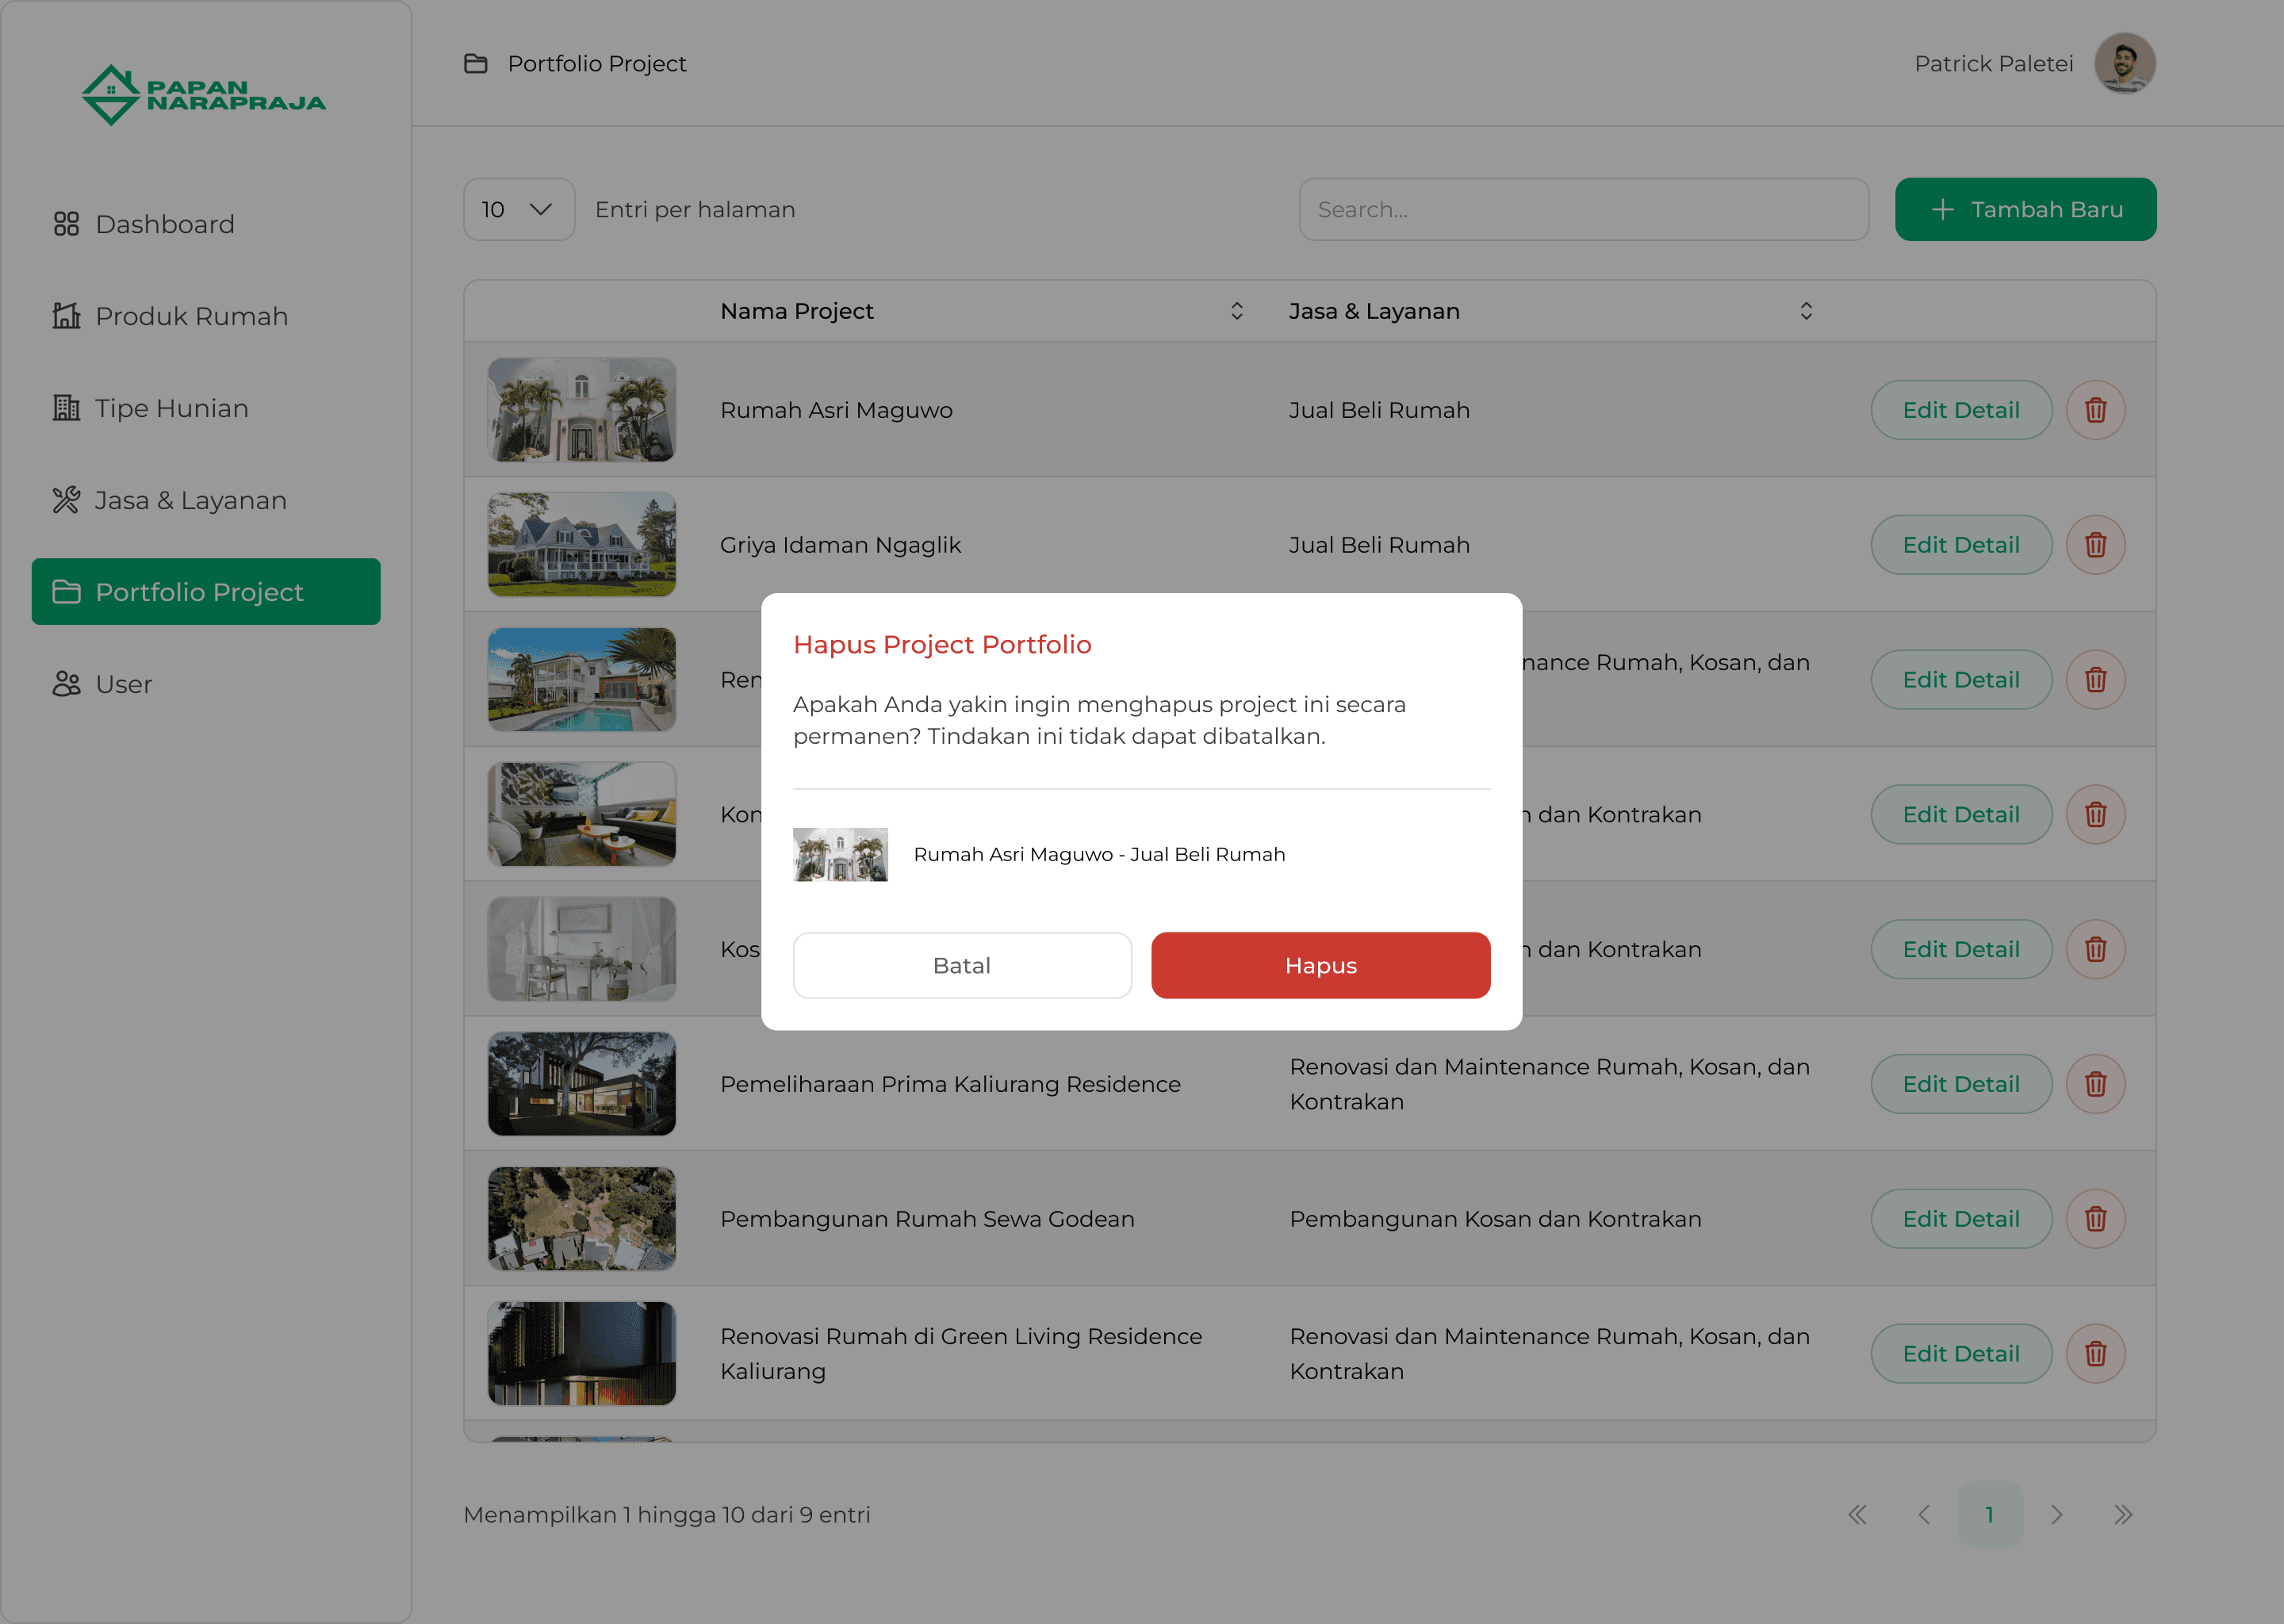Open the User sidebar icon
Viewport: 2284px width, 1624px height.
point(66,684)
